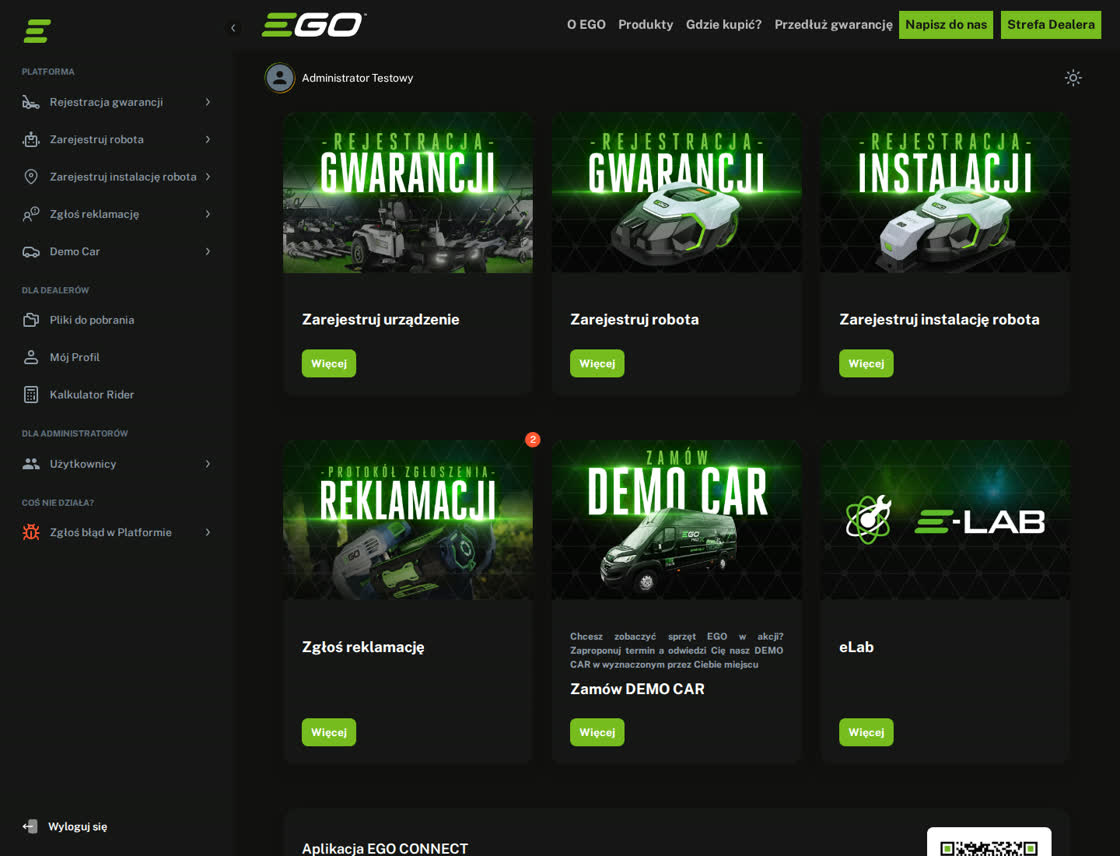This screenshot has height=856, width=1120.
Task: Expand Rejestracja gwarancji submenu chevron
Action: pyautogui.click(x=208, y=102)
